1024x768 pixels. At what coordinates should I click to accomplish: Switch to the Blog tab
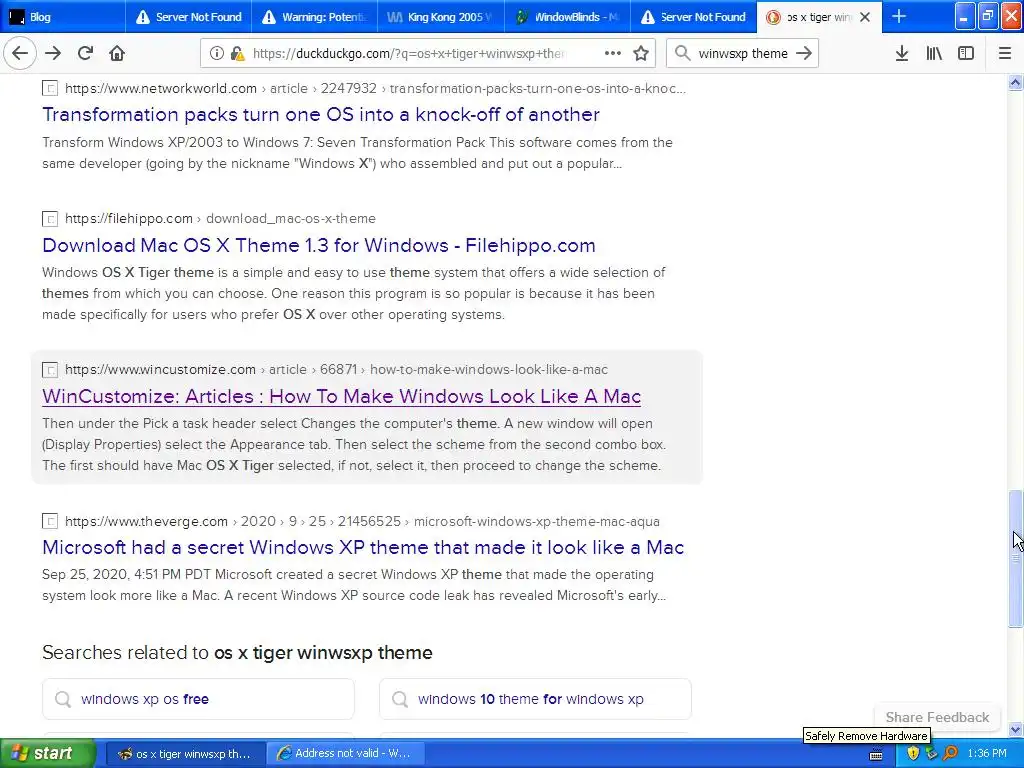[x=63, y=17]
